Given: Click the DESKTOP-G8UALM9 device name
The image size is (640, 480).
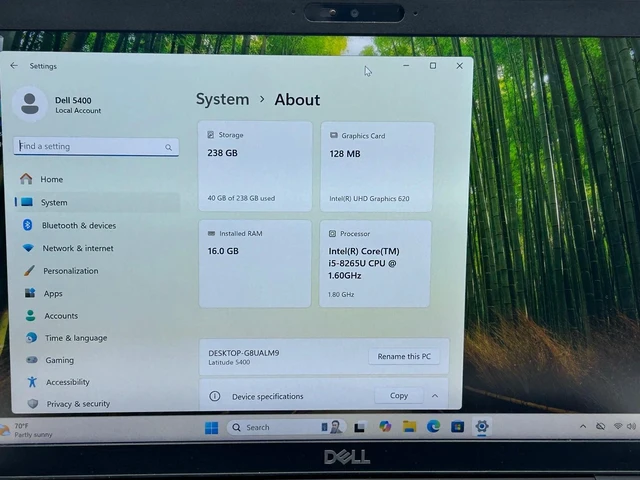Looking at the screenshot, I should coord(244,353).
